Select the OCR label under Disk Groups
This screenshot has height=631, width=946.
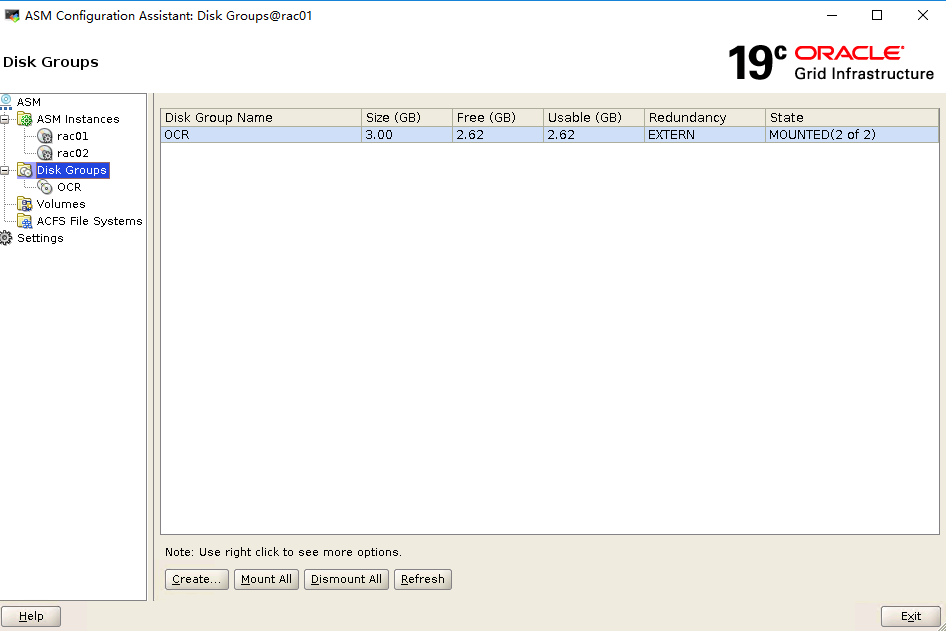69,187
